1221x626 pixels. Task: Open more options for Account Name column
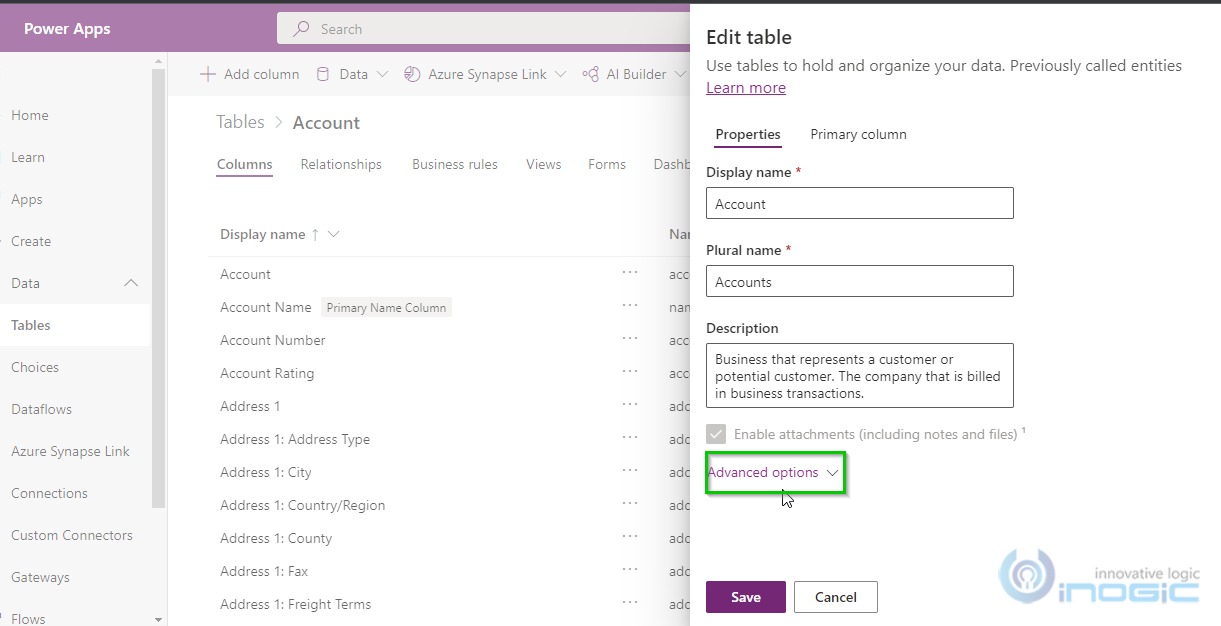pyautogui.click(x=629, y=305)
